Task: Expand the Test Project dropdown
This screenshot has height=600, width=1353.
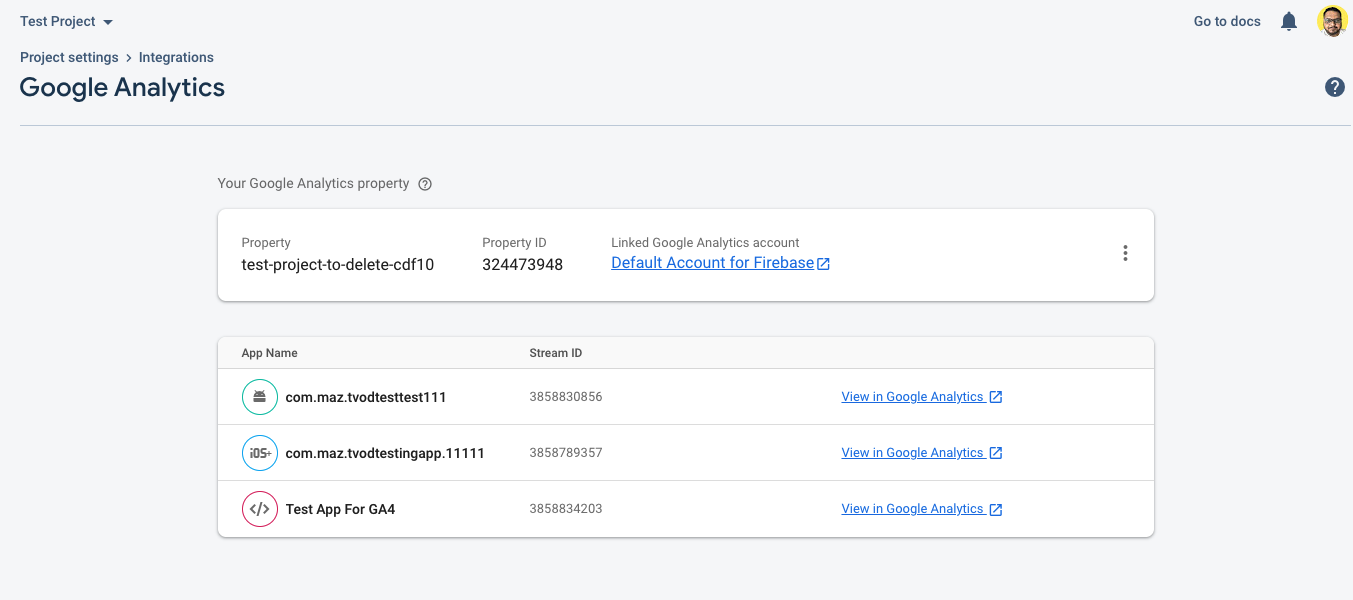Action: click(x=67, y=21)
